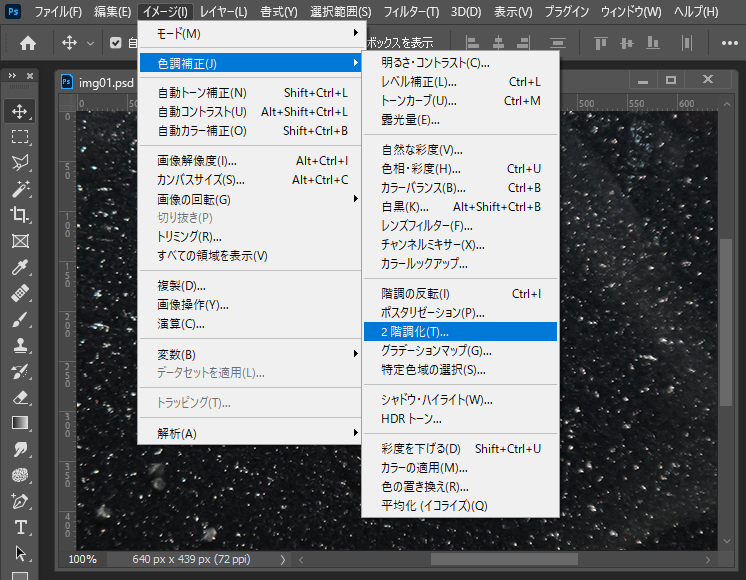Open ファイル(F) menu
The height and width of the screenshot is (580, 746).
coord(58,11)
